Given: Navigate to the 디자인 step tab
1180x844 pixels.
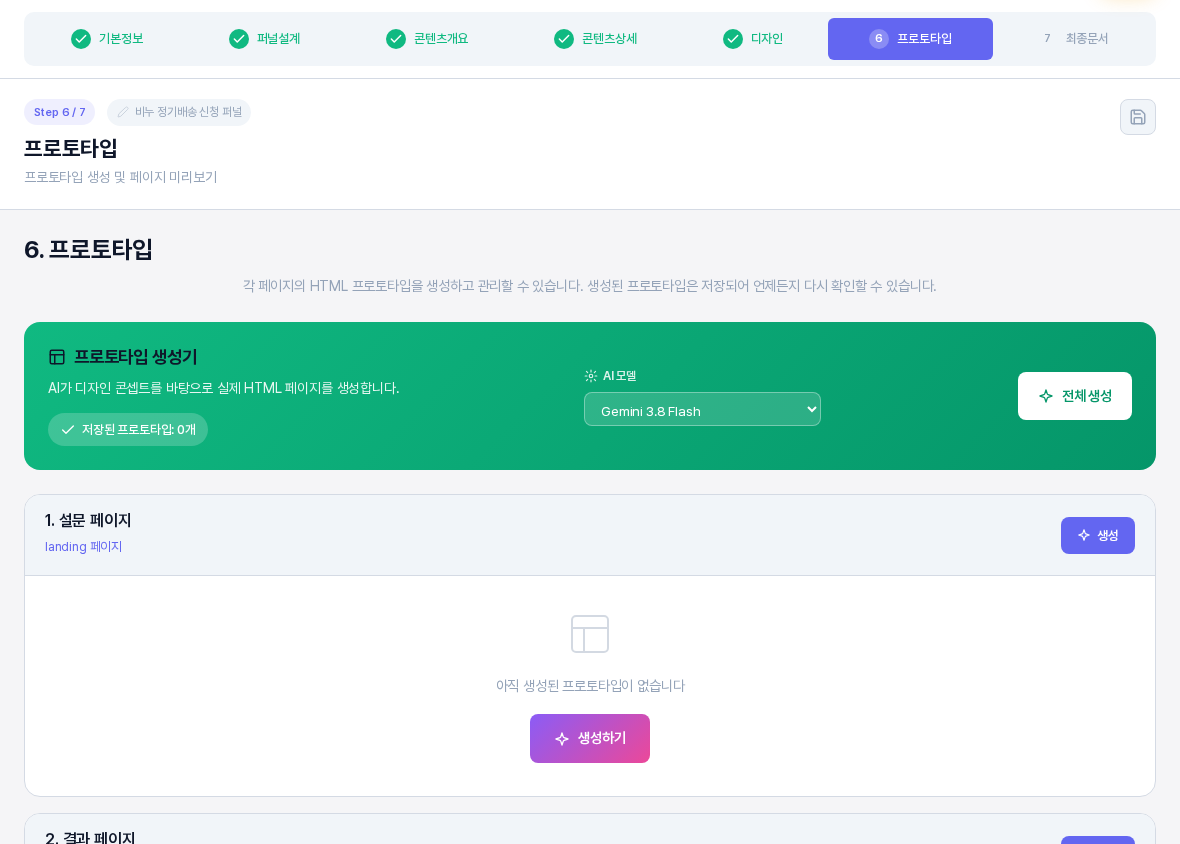Looking at the screenshot, I should (x=753, y=38).
